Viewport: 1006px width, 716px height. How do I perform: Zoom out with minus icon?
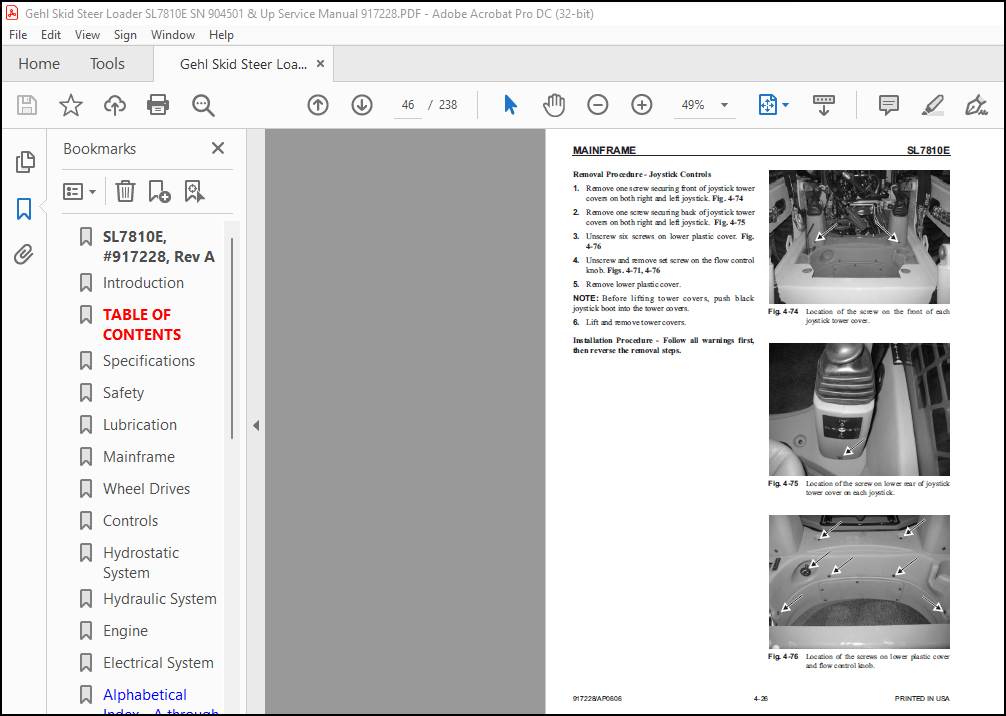[x=597, y=105]
